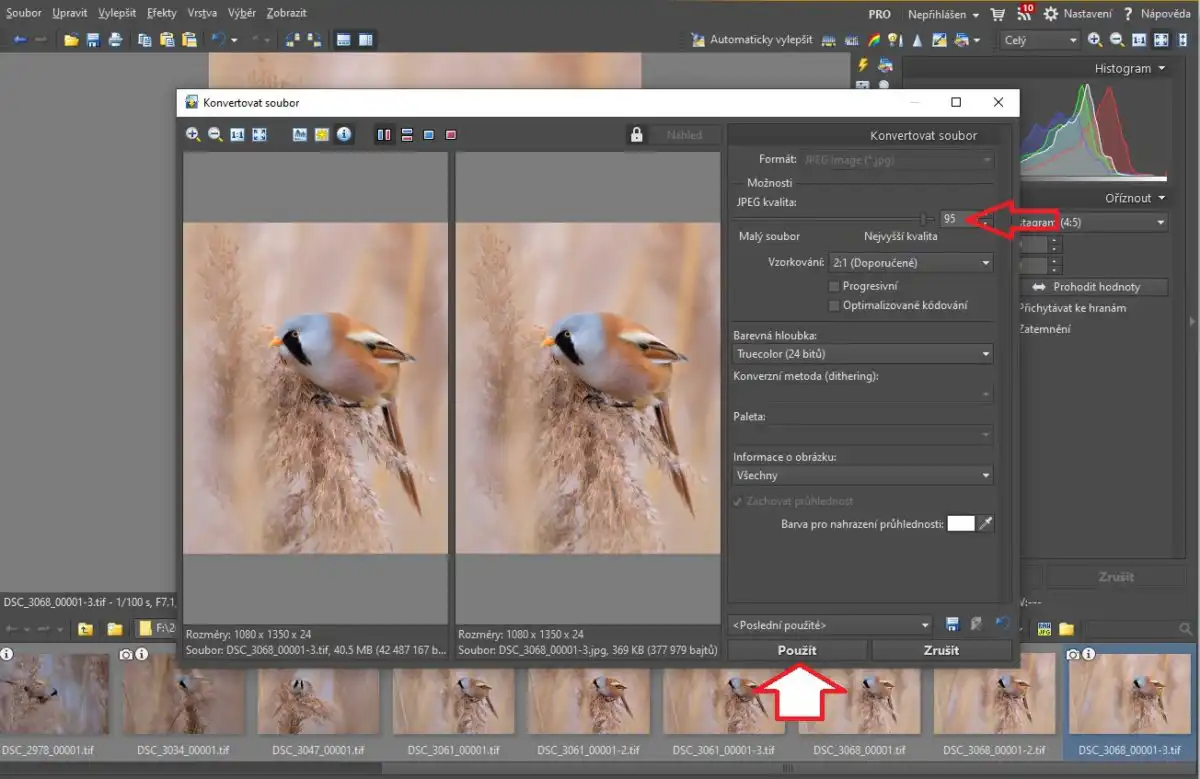Viewport: 1200px width, 779px height.
Task: Click the RSS news feed icon with badge
Action: (x=1024, y=14)
